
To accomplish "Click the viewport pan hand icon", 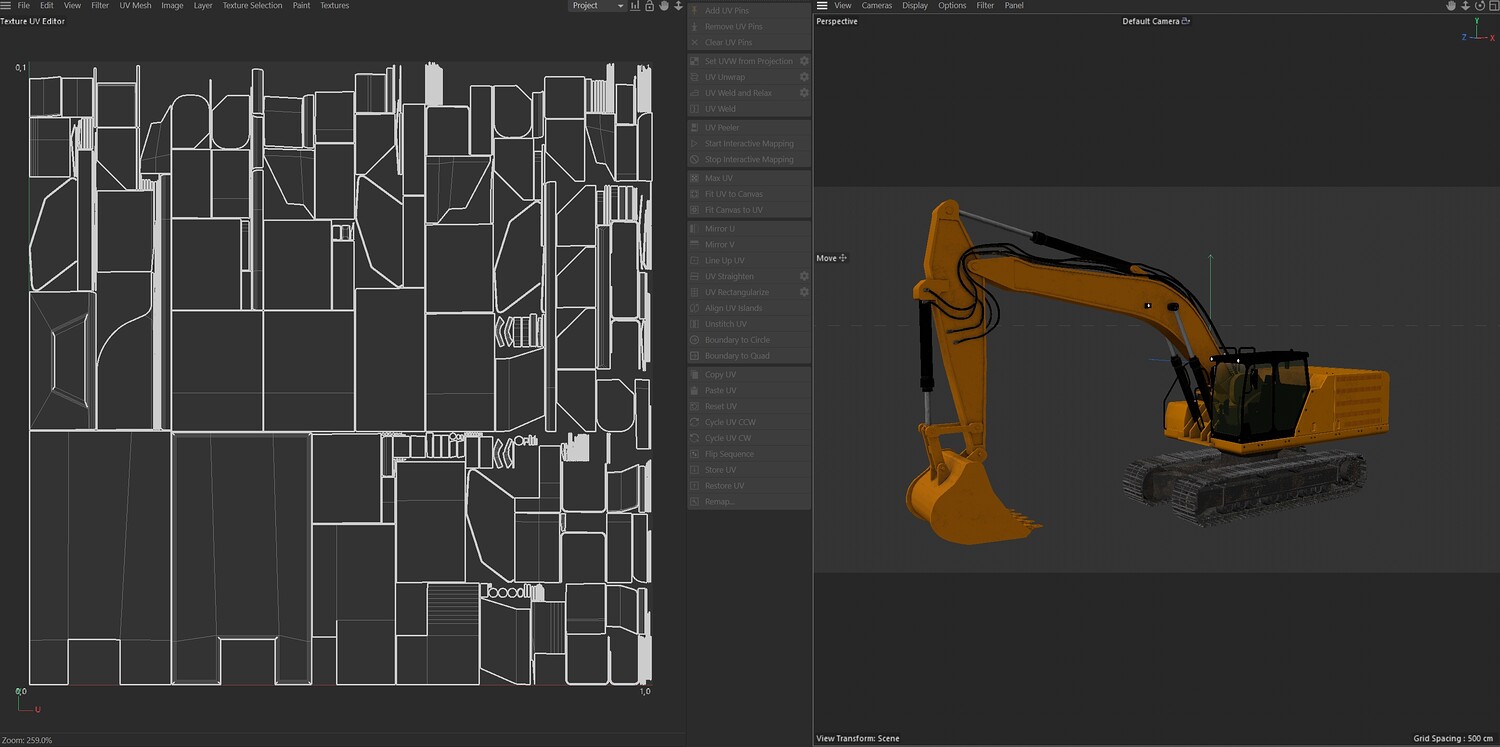I will tap(1451, 6).
